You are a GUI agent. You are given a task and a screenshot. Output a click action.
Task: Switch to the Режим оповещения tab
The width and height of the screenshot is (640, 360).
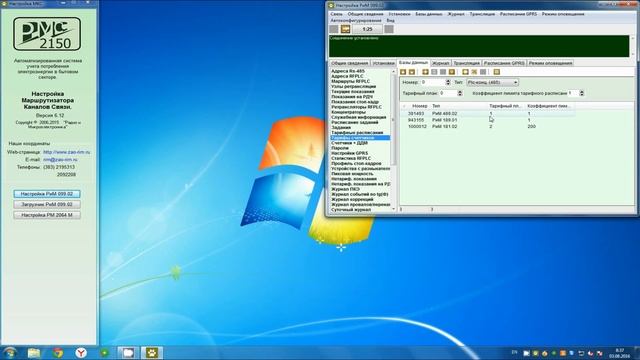[x=550, y=63]
